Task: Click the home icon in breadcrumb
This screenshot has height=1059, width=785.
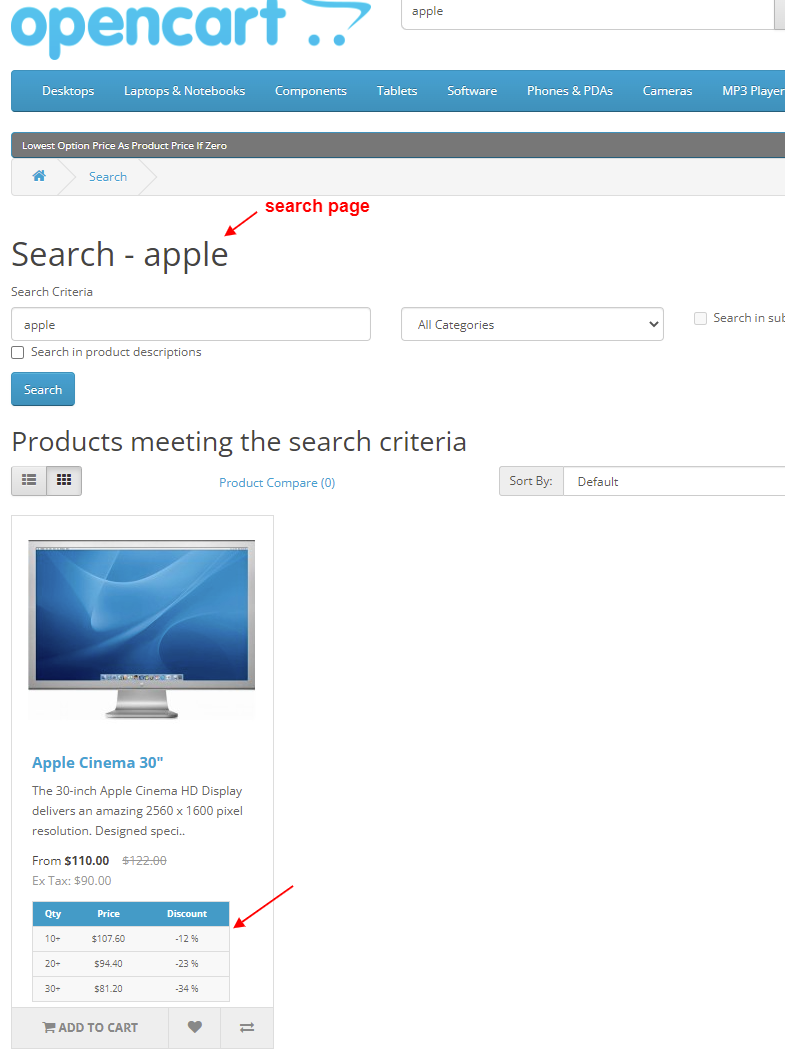Action: tap(39, 176)
